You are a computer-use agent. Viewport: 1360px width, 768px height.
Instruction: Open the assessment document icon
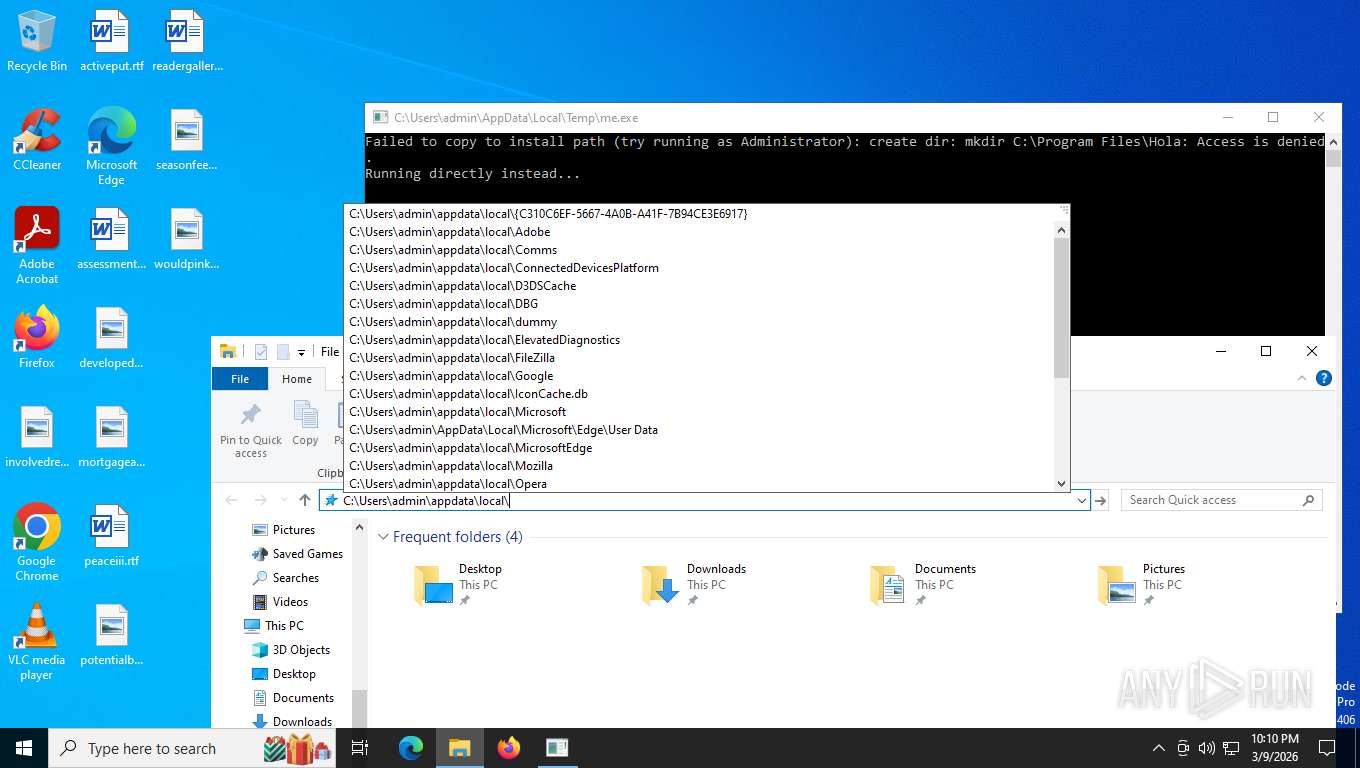pyautogui.click(x=111, y=239)
